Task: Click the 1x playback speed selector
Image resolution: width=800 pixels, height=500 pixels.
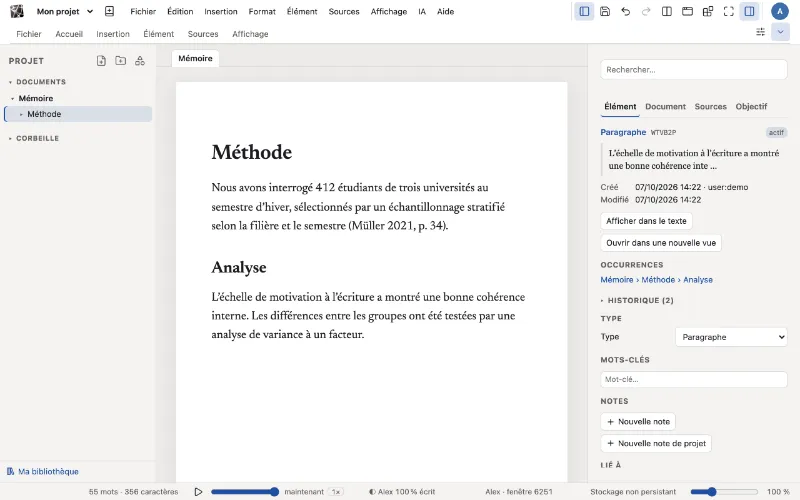Action: (x=336, y=492)
